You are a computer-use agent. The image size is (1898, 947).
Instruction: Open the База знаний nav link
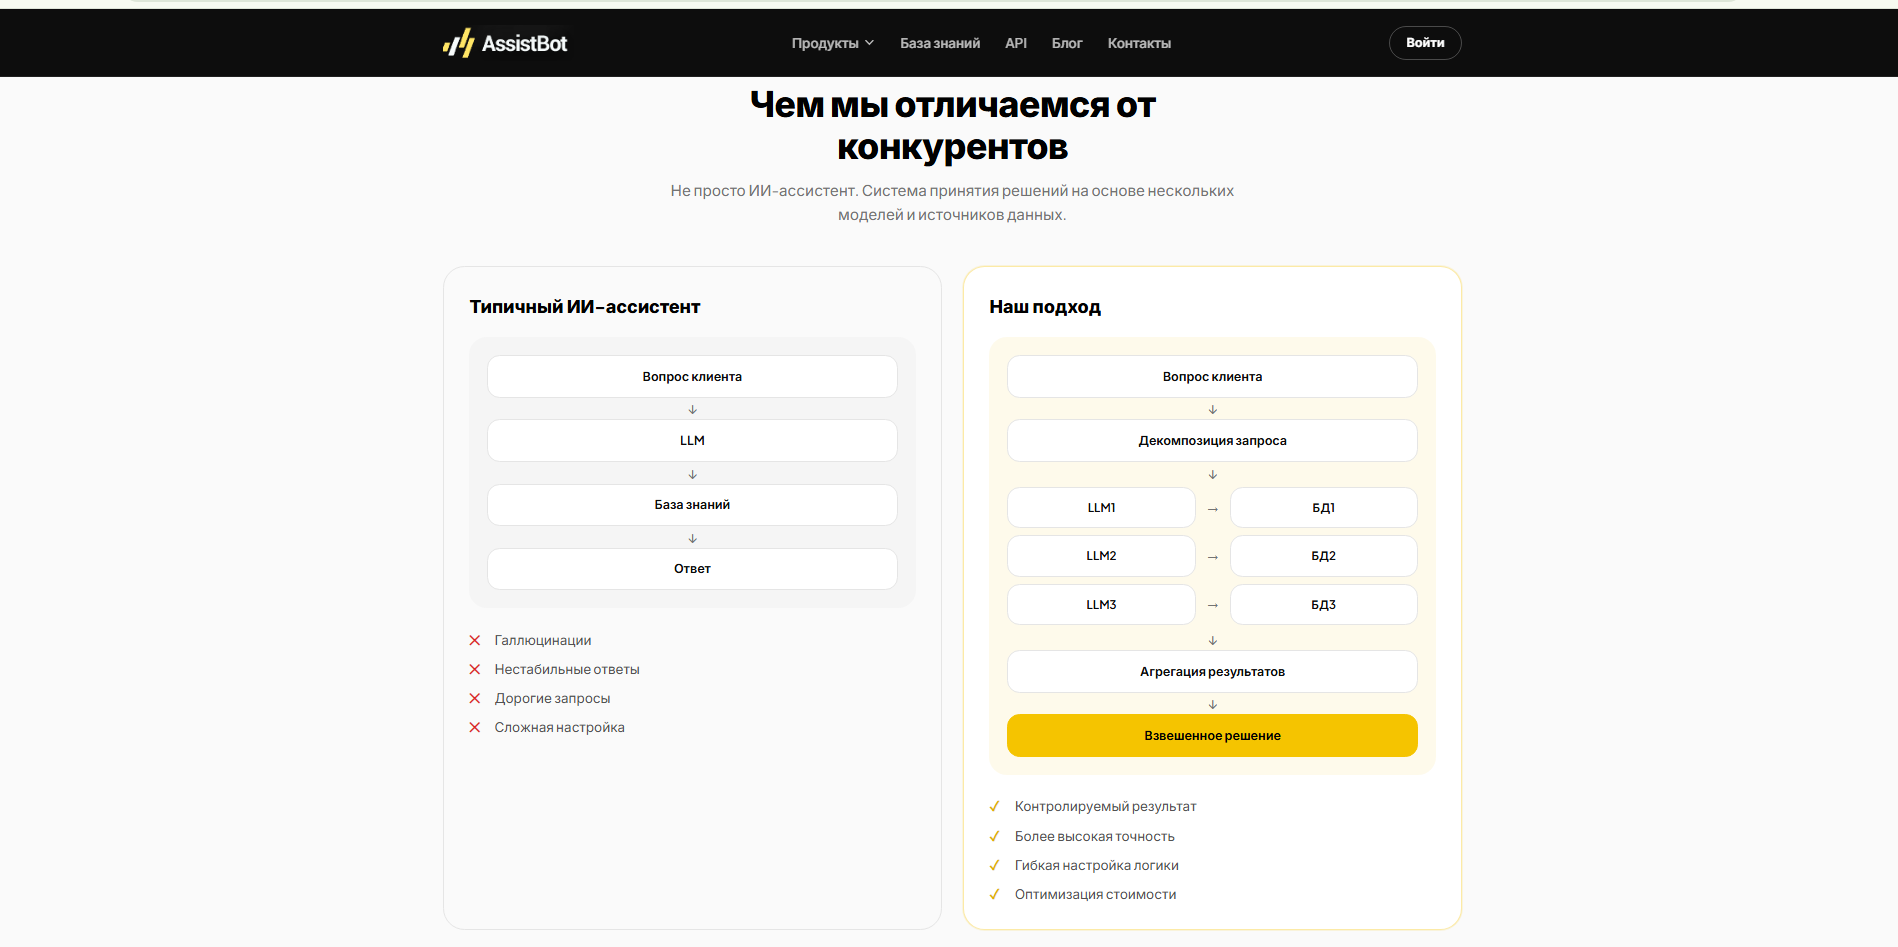point(940,43)
